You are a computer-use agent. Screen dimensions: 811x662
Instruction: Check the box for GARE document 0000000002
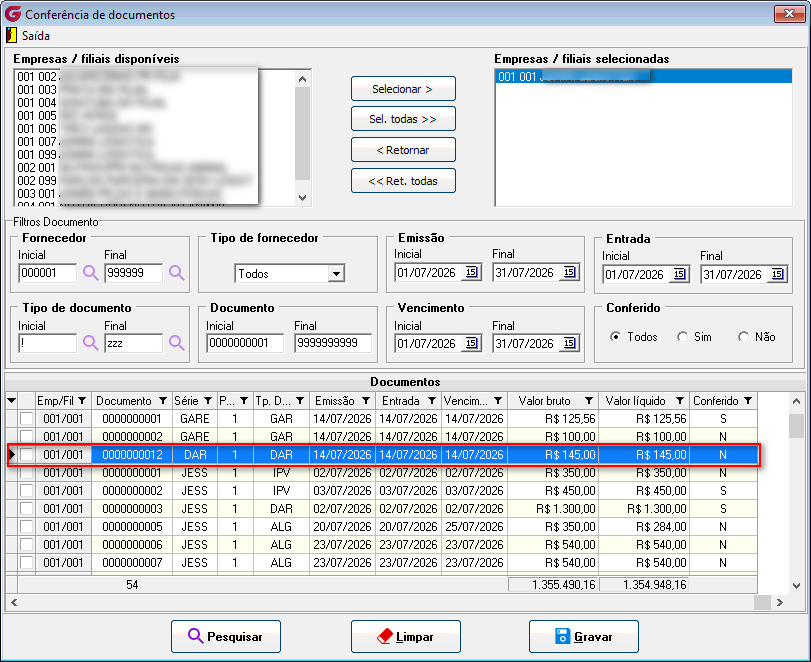click(26, 437)
